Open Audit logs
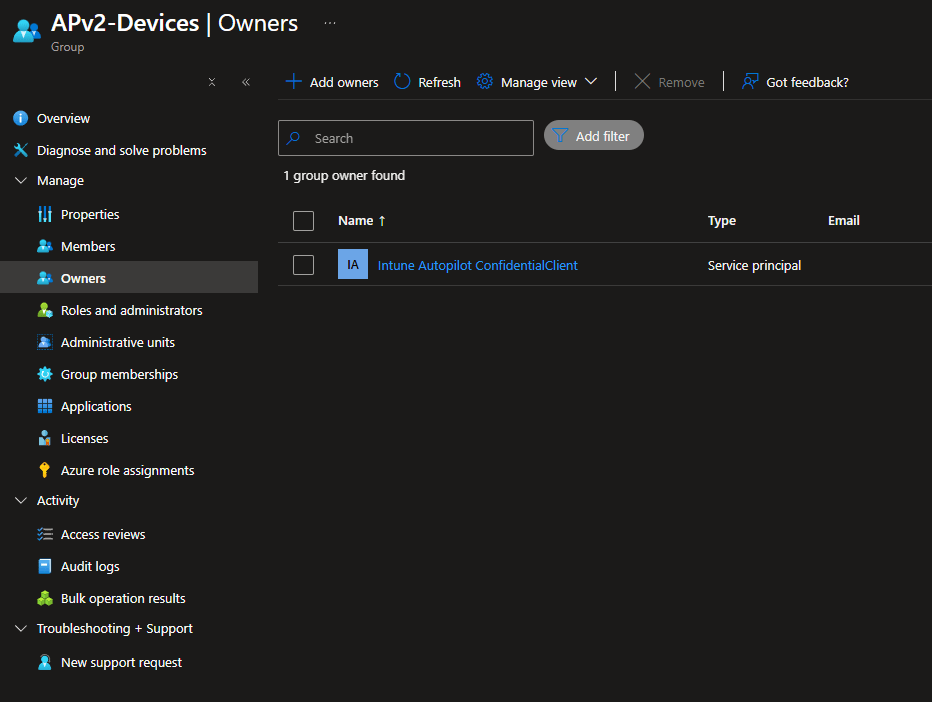The image size is (932, 702). (90, 566)
